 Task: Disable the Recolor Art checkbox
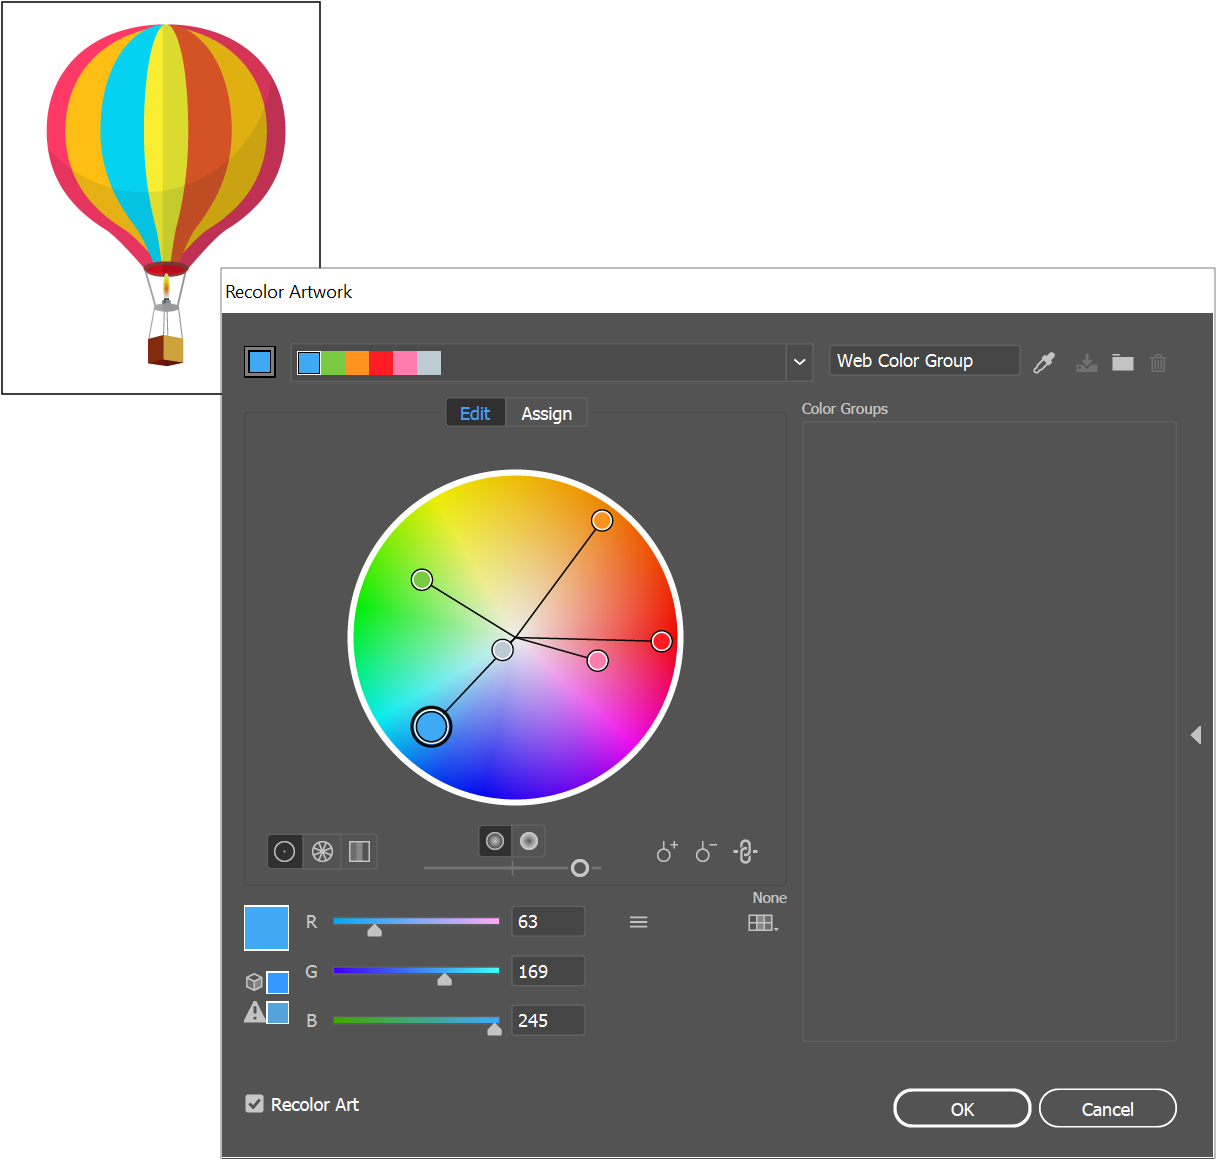point(253,1103)
